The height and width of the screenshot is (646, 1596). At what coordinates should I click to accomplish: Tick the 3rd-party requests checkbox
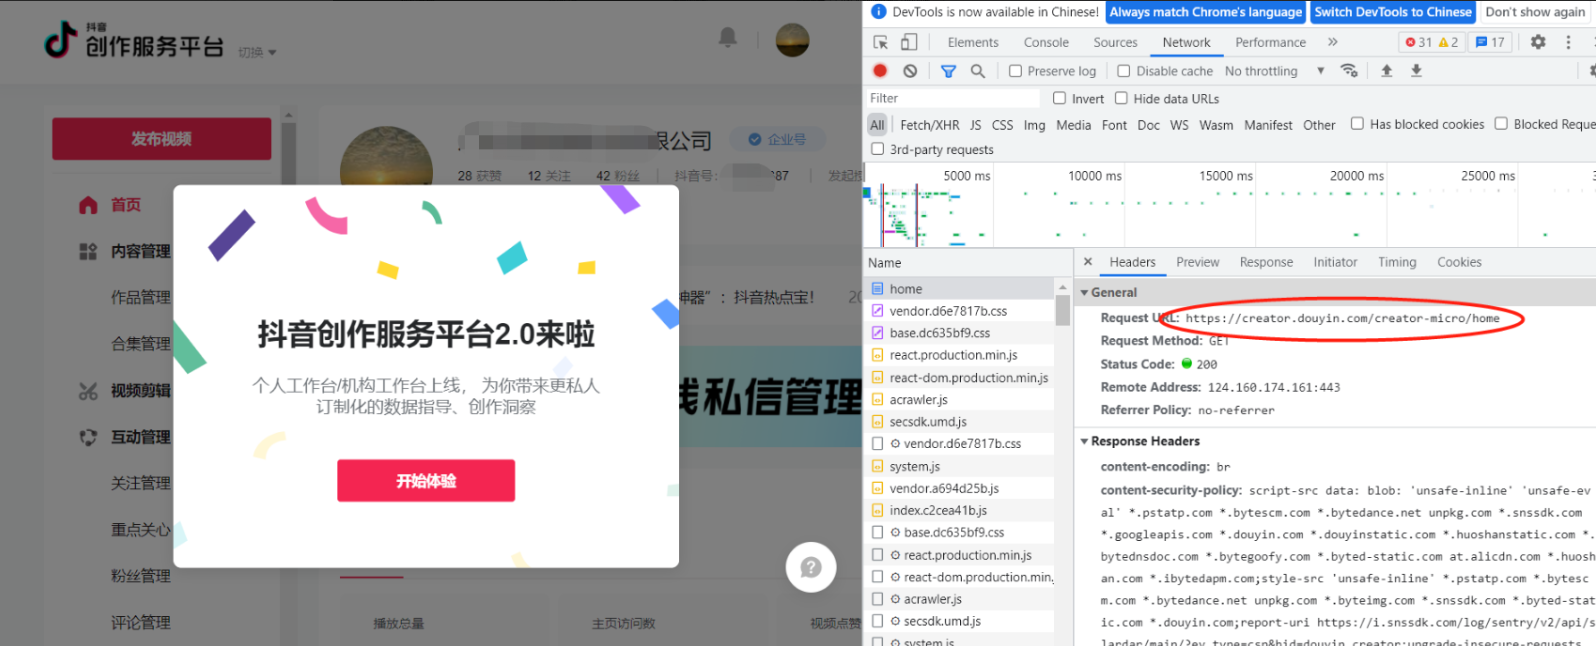pyautogui.click(x=877, y=149)
